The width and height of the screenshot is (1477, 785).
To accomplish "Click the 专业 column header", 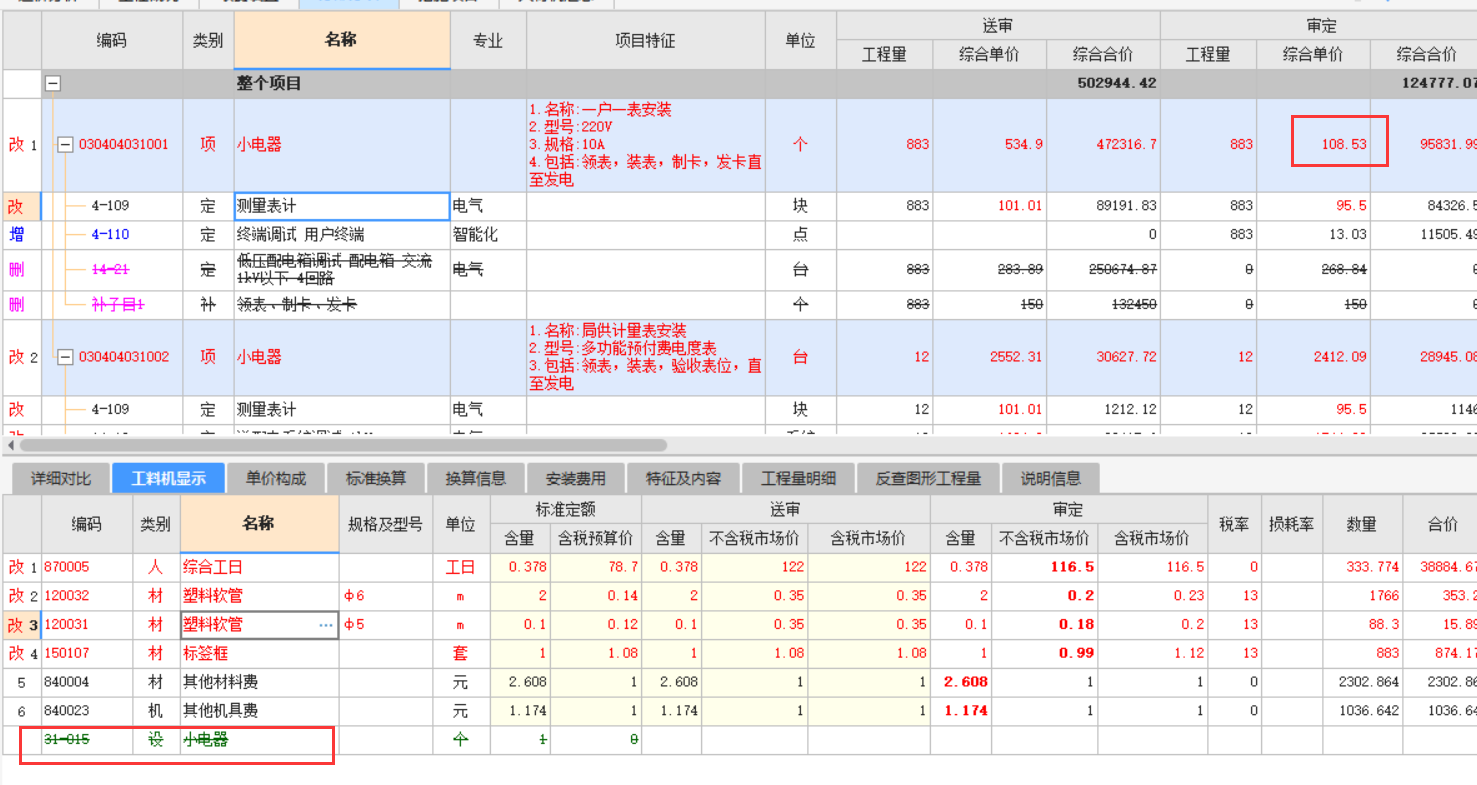I will tap(488, 40).
